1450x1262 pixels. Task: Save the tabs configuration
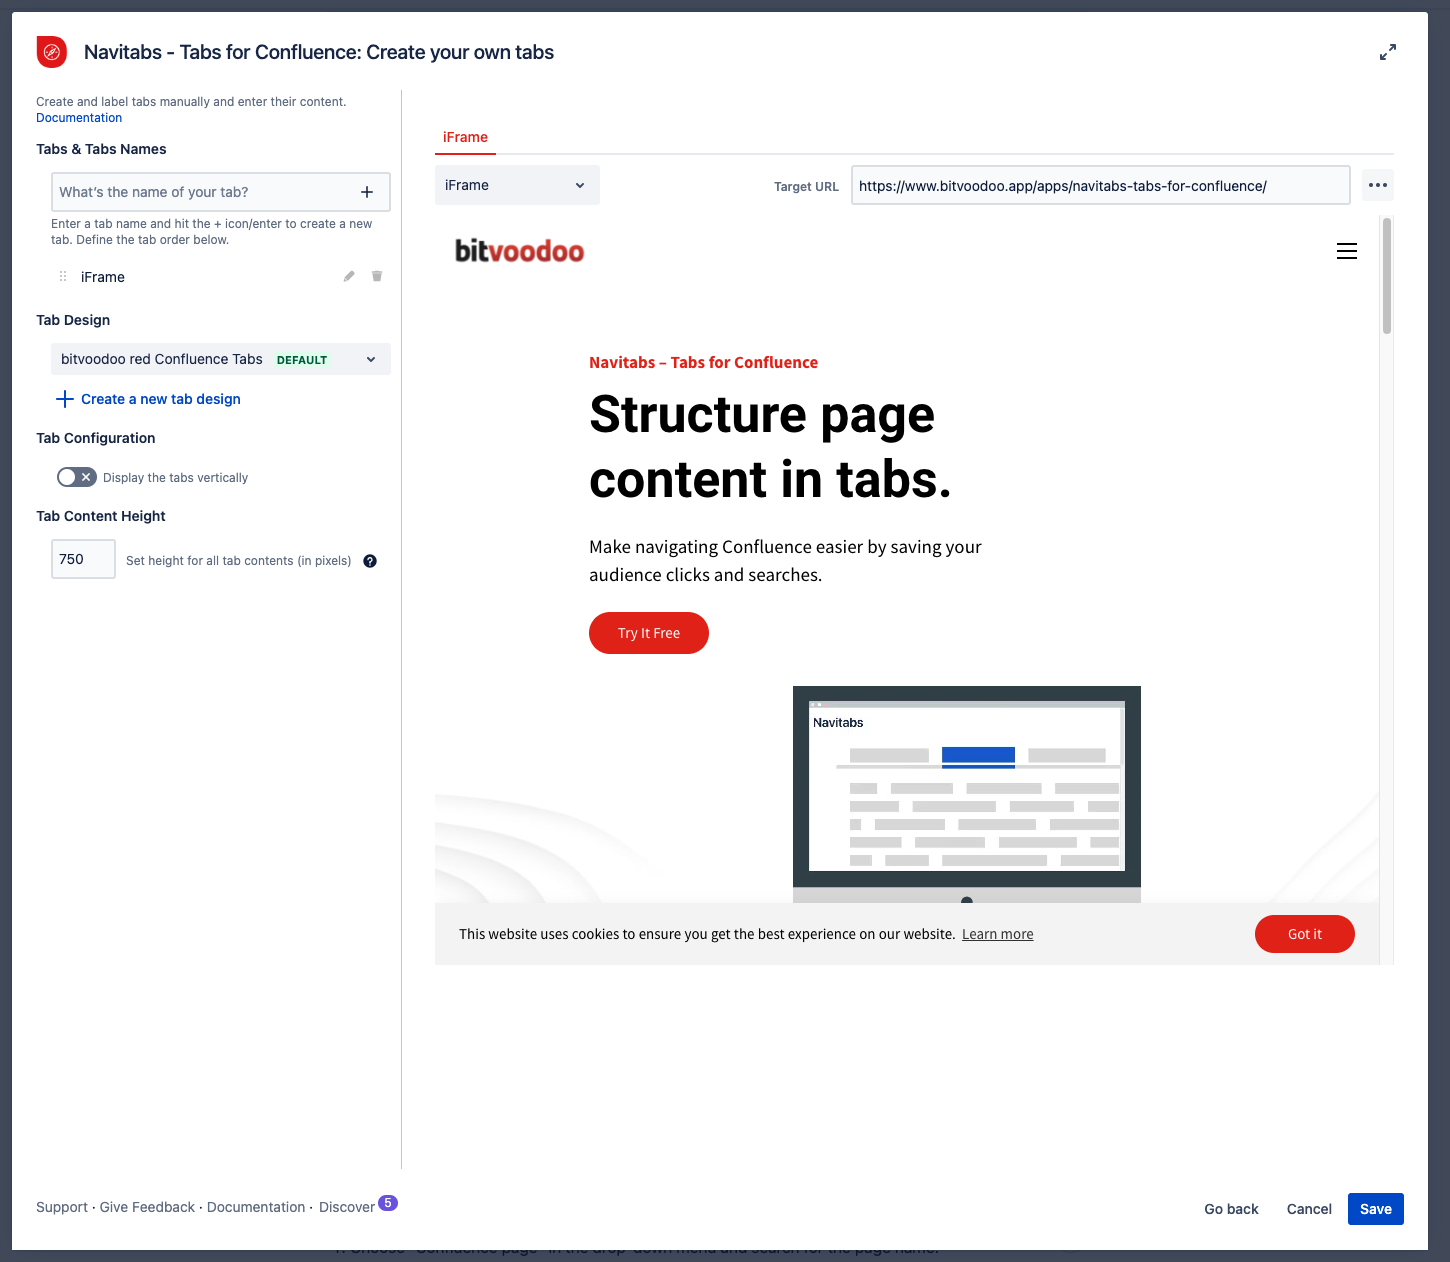coord(1376,1209)
